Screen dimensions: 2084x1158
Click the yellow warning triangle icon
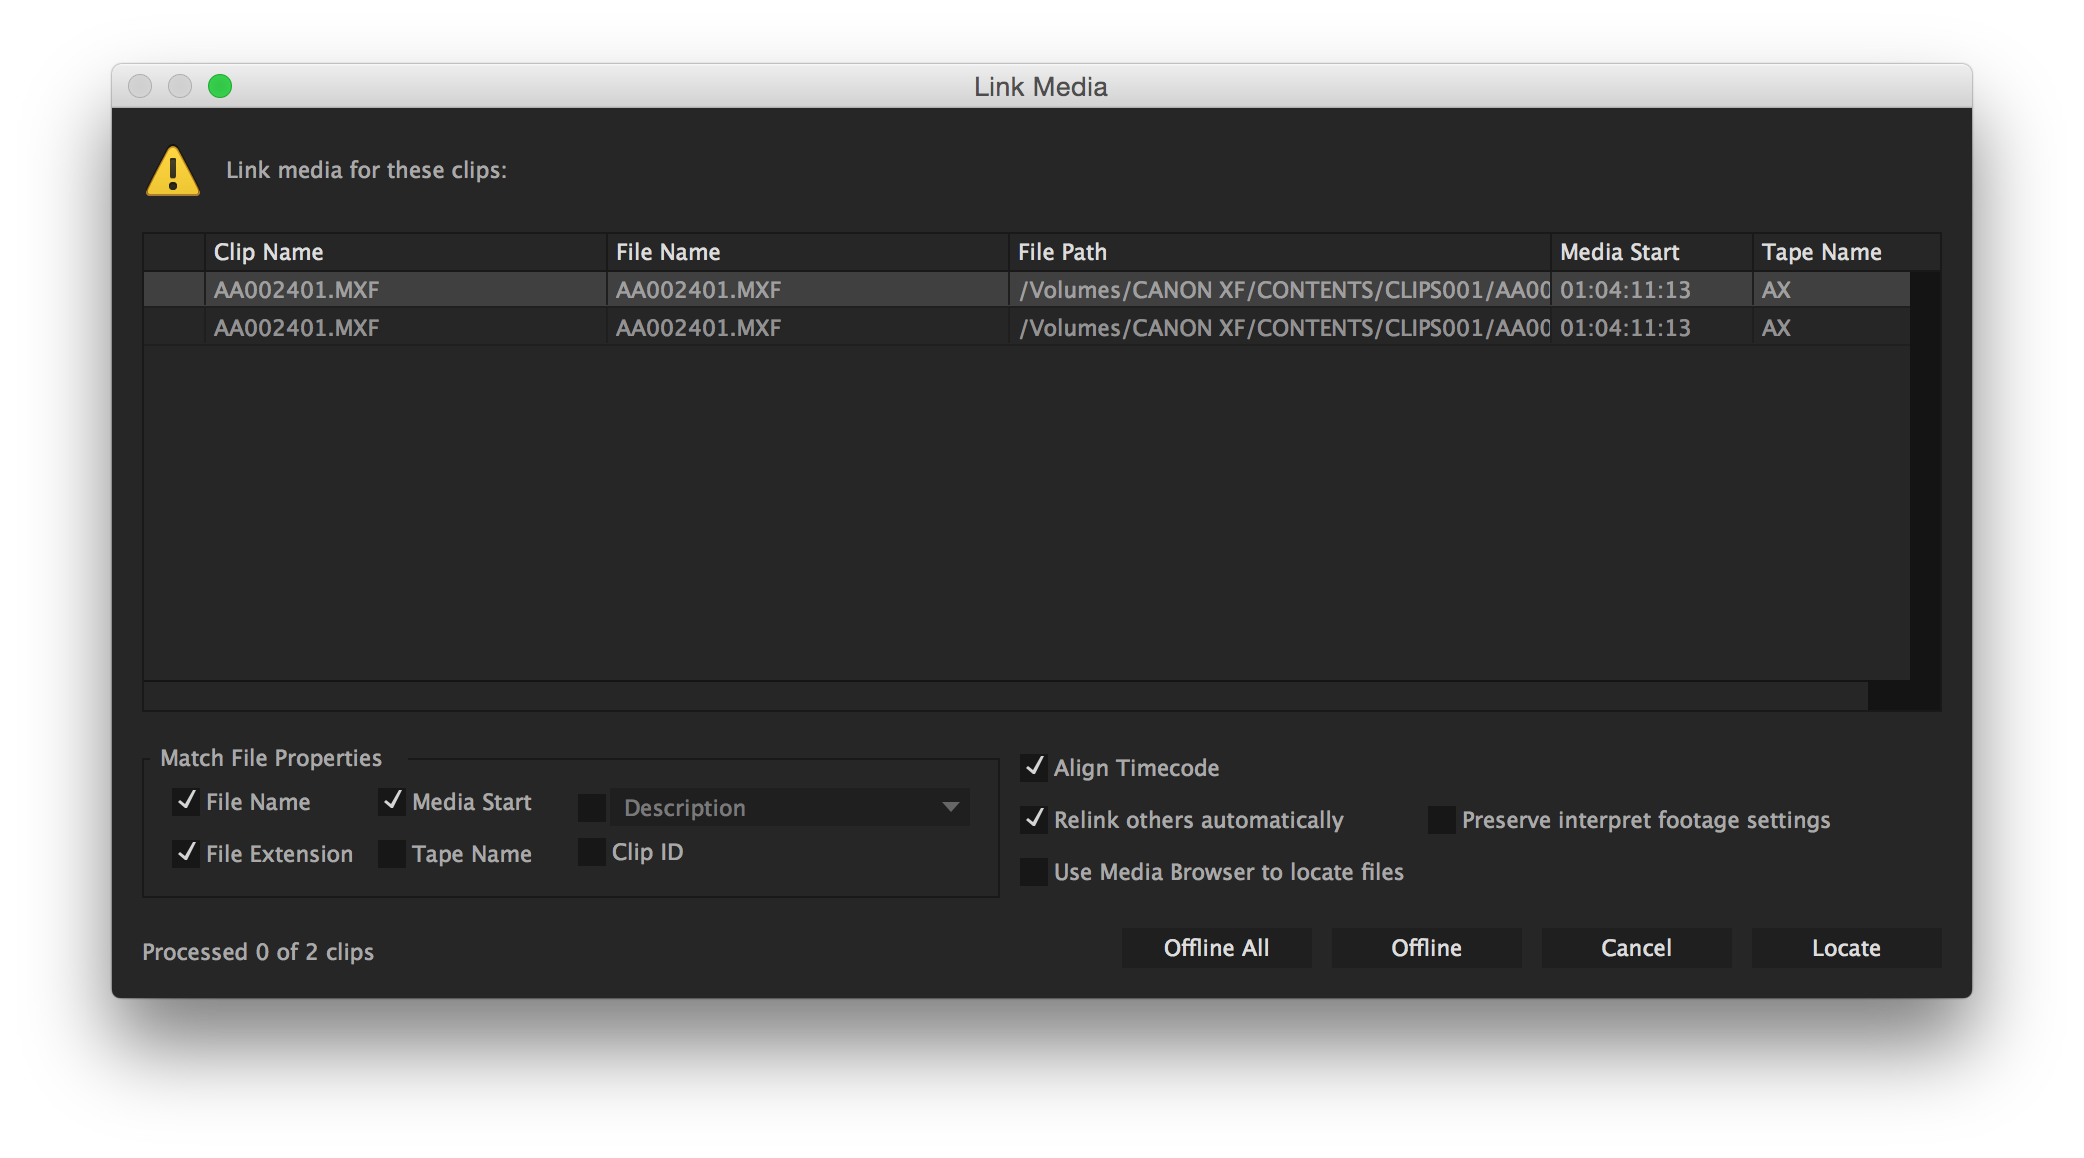173,172
